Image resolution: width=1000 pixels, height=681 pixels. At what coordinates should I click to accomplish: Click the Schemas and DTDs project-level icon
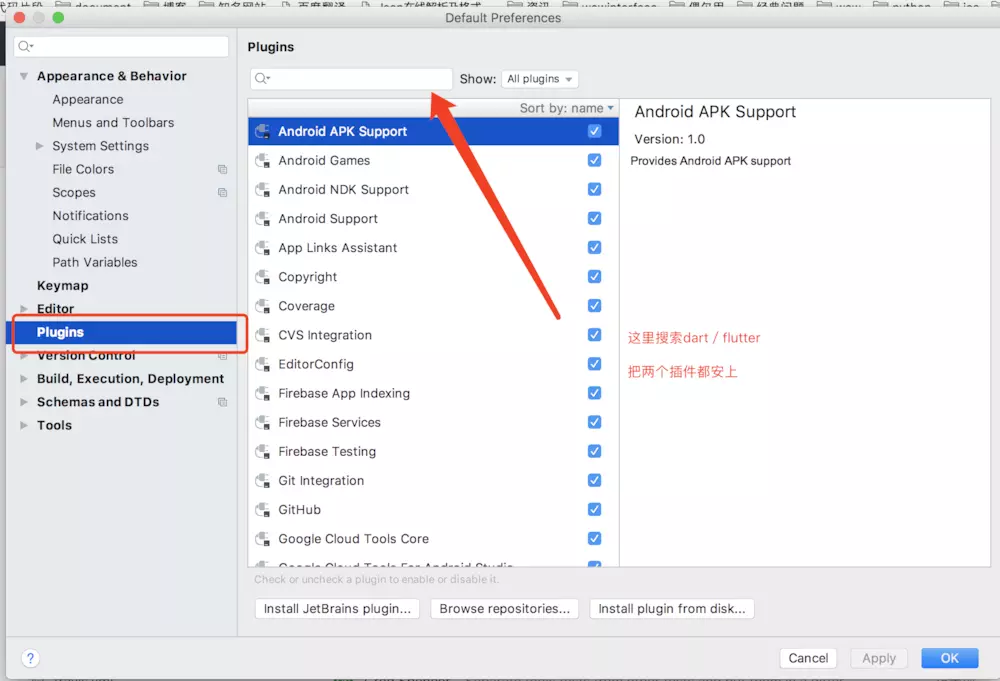coord(223,402)
